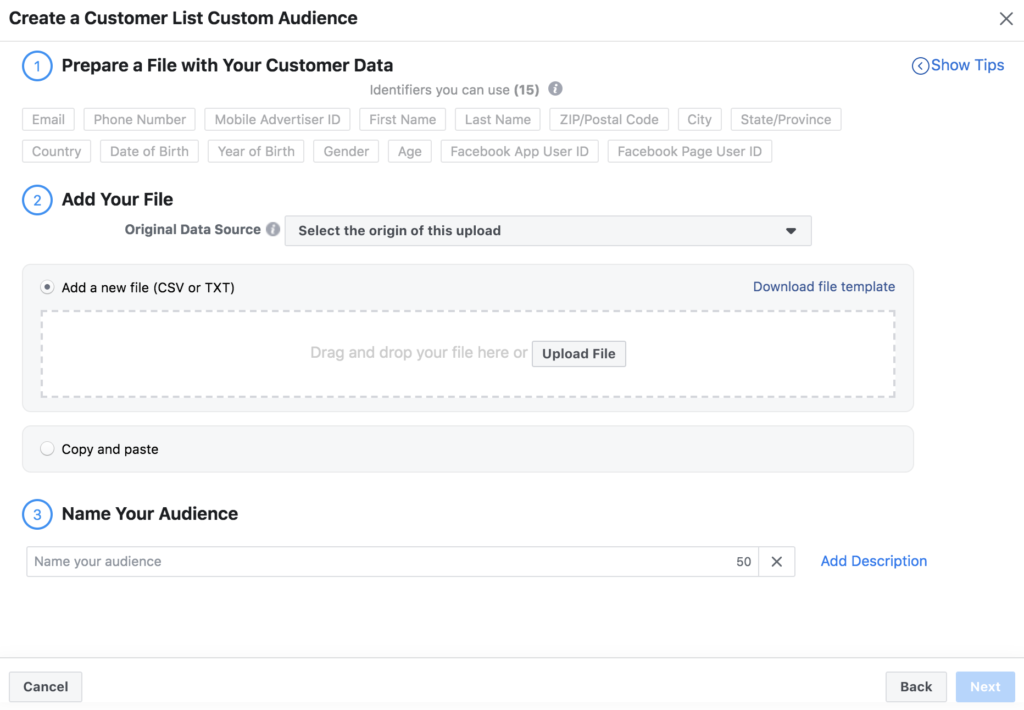Select the Copy and paste radio option
The image size is (1024, 710).
pyautogui.click(x=47, y=449)
